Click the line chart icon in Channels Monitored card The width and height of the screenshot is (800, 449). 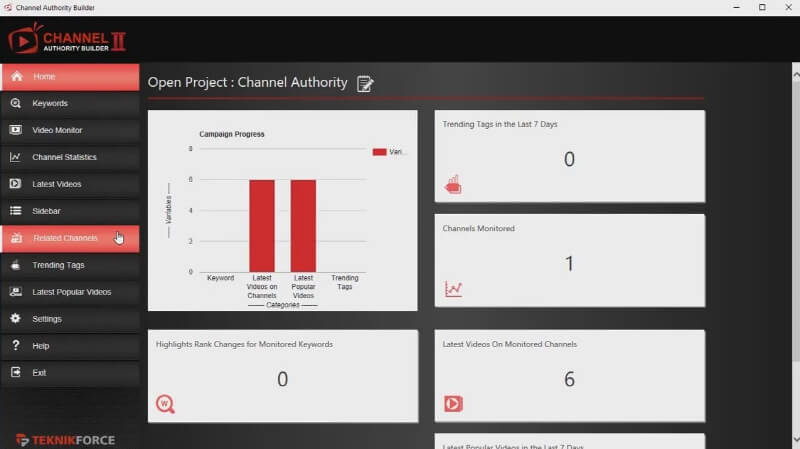tap(453, 289)
